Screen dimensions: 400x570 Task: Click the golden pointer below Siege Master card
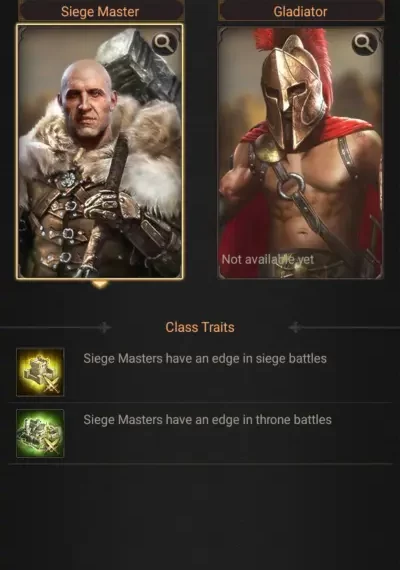point(100,284)
